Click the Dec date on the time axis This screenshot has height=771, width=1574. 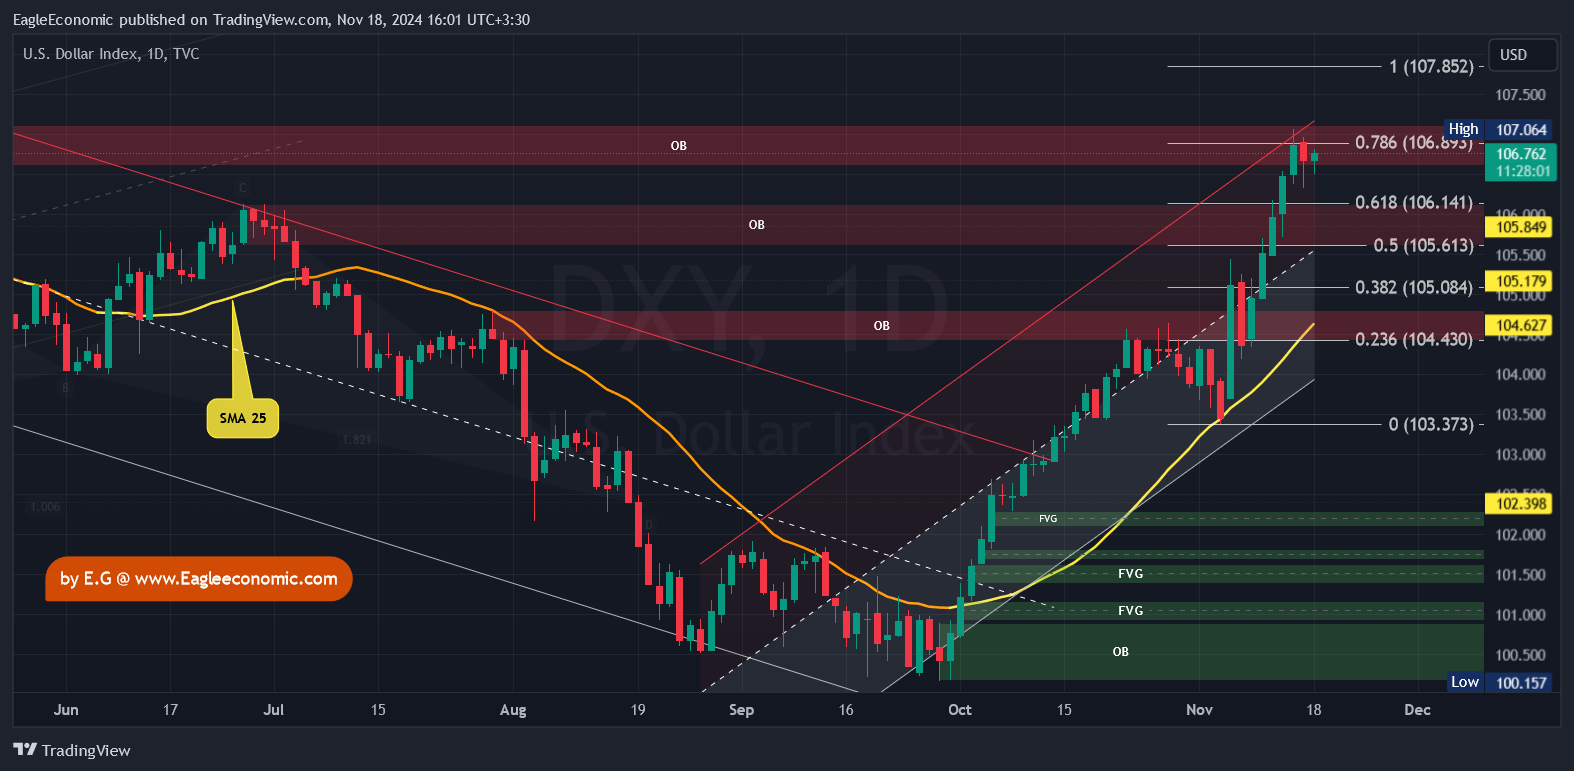1417,710
